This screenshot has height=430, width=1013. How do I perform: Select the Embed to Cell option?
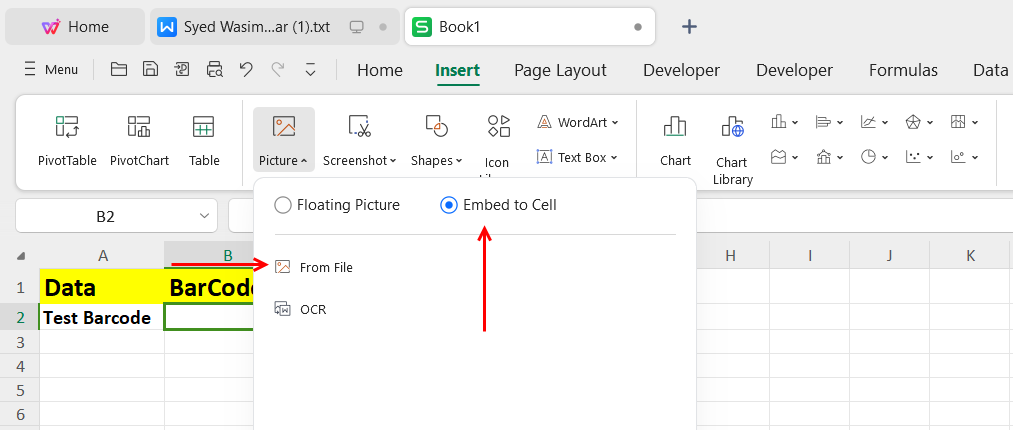tap(449, 205)
